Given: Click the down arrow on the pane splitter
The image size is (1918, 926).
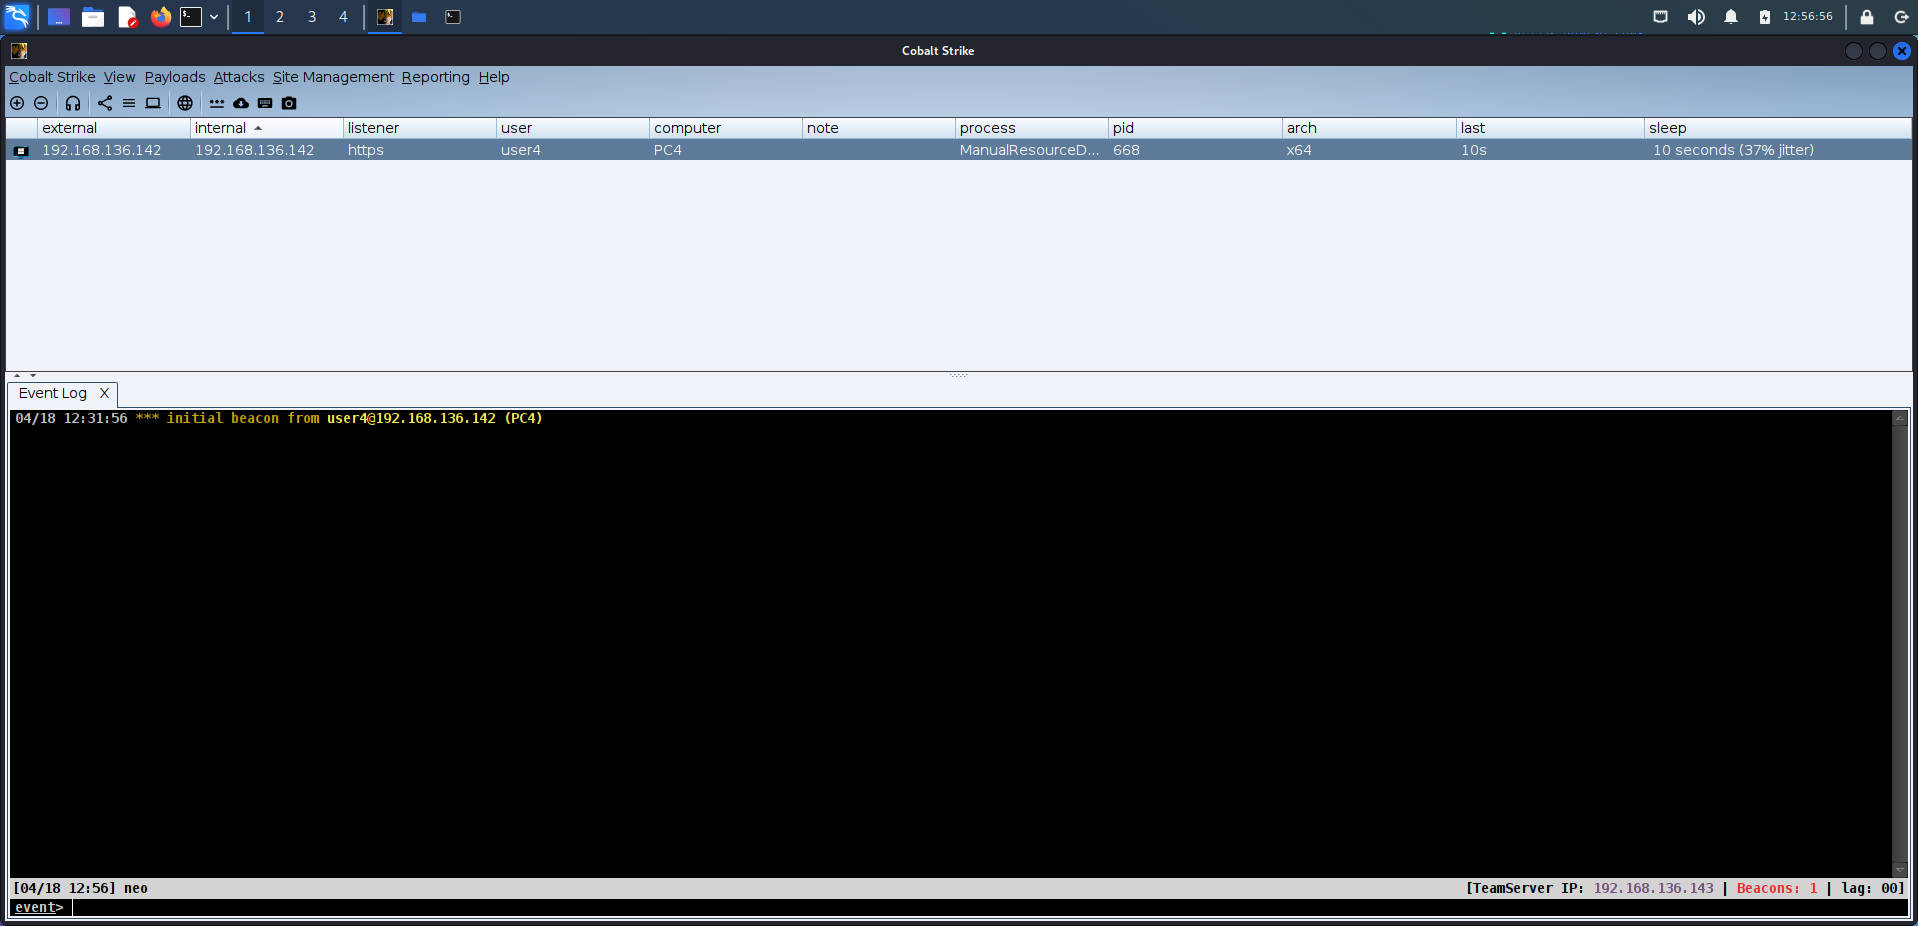Looking at the screenshot, I should click(x=33, y=376).
